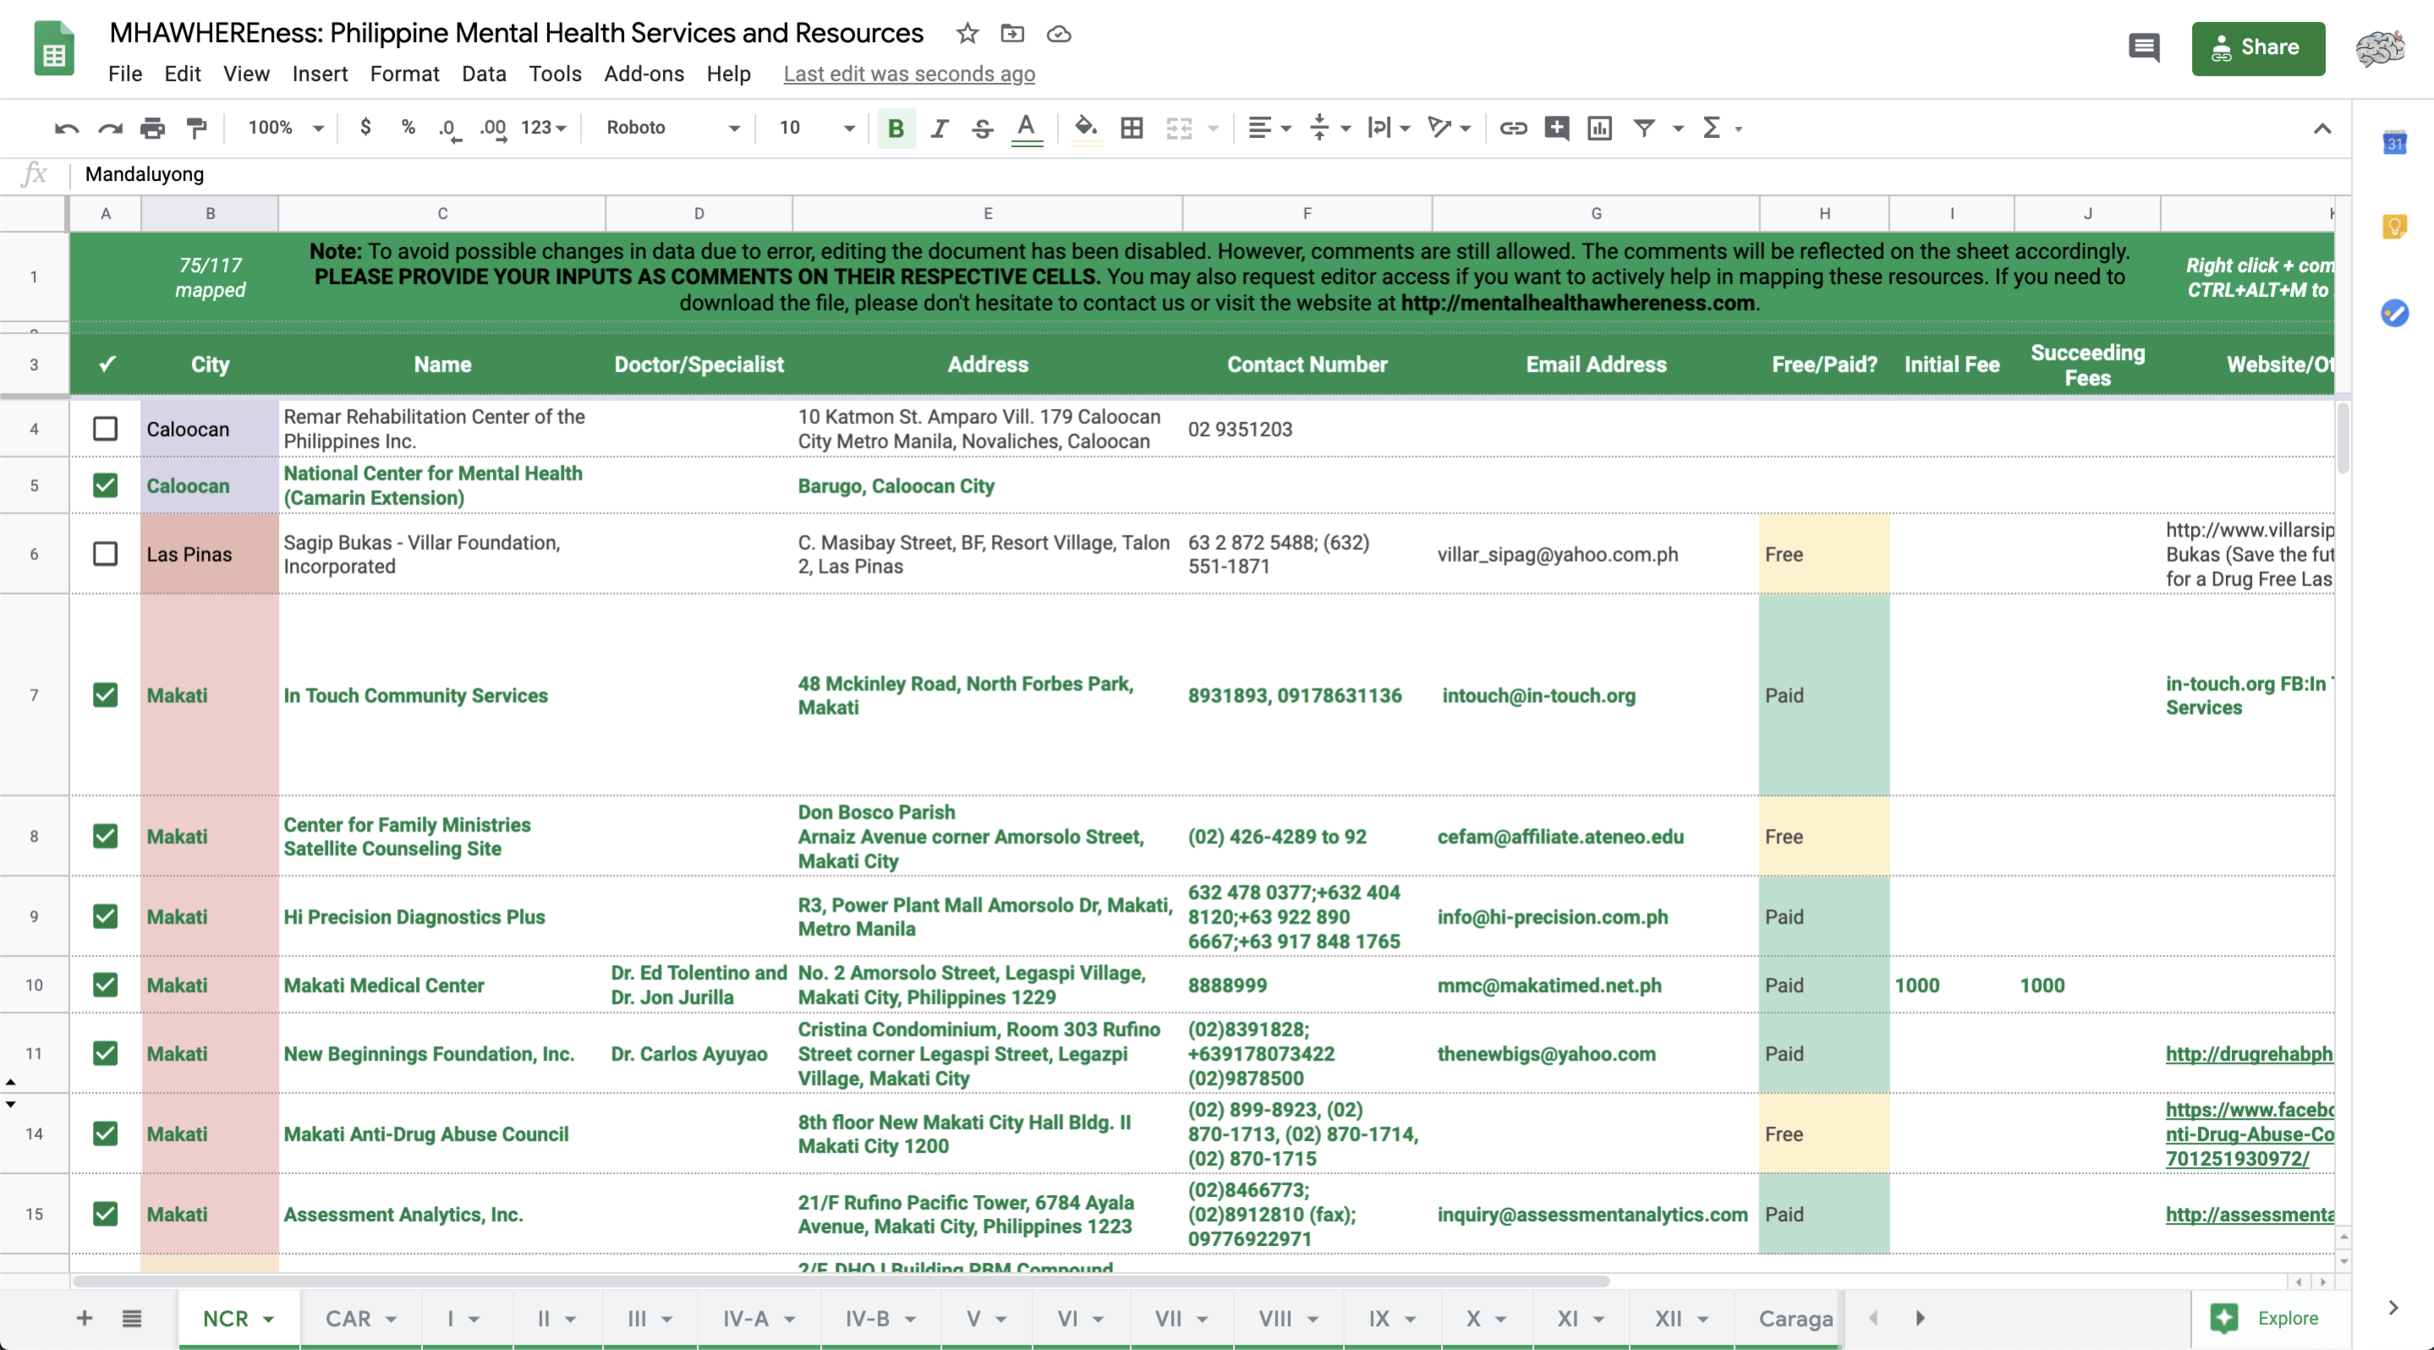Star this spreadsheet
The width and height of the screenshot is (2434, 1350).
967,34
